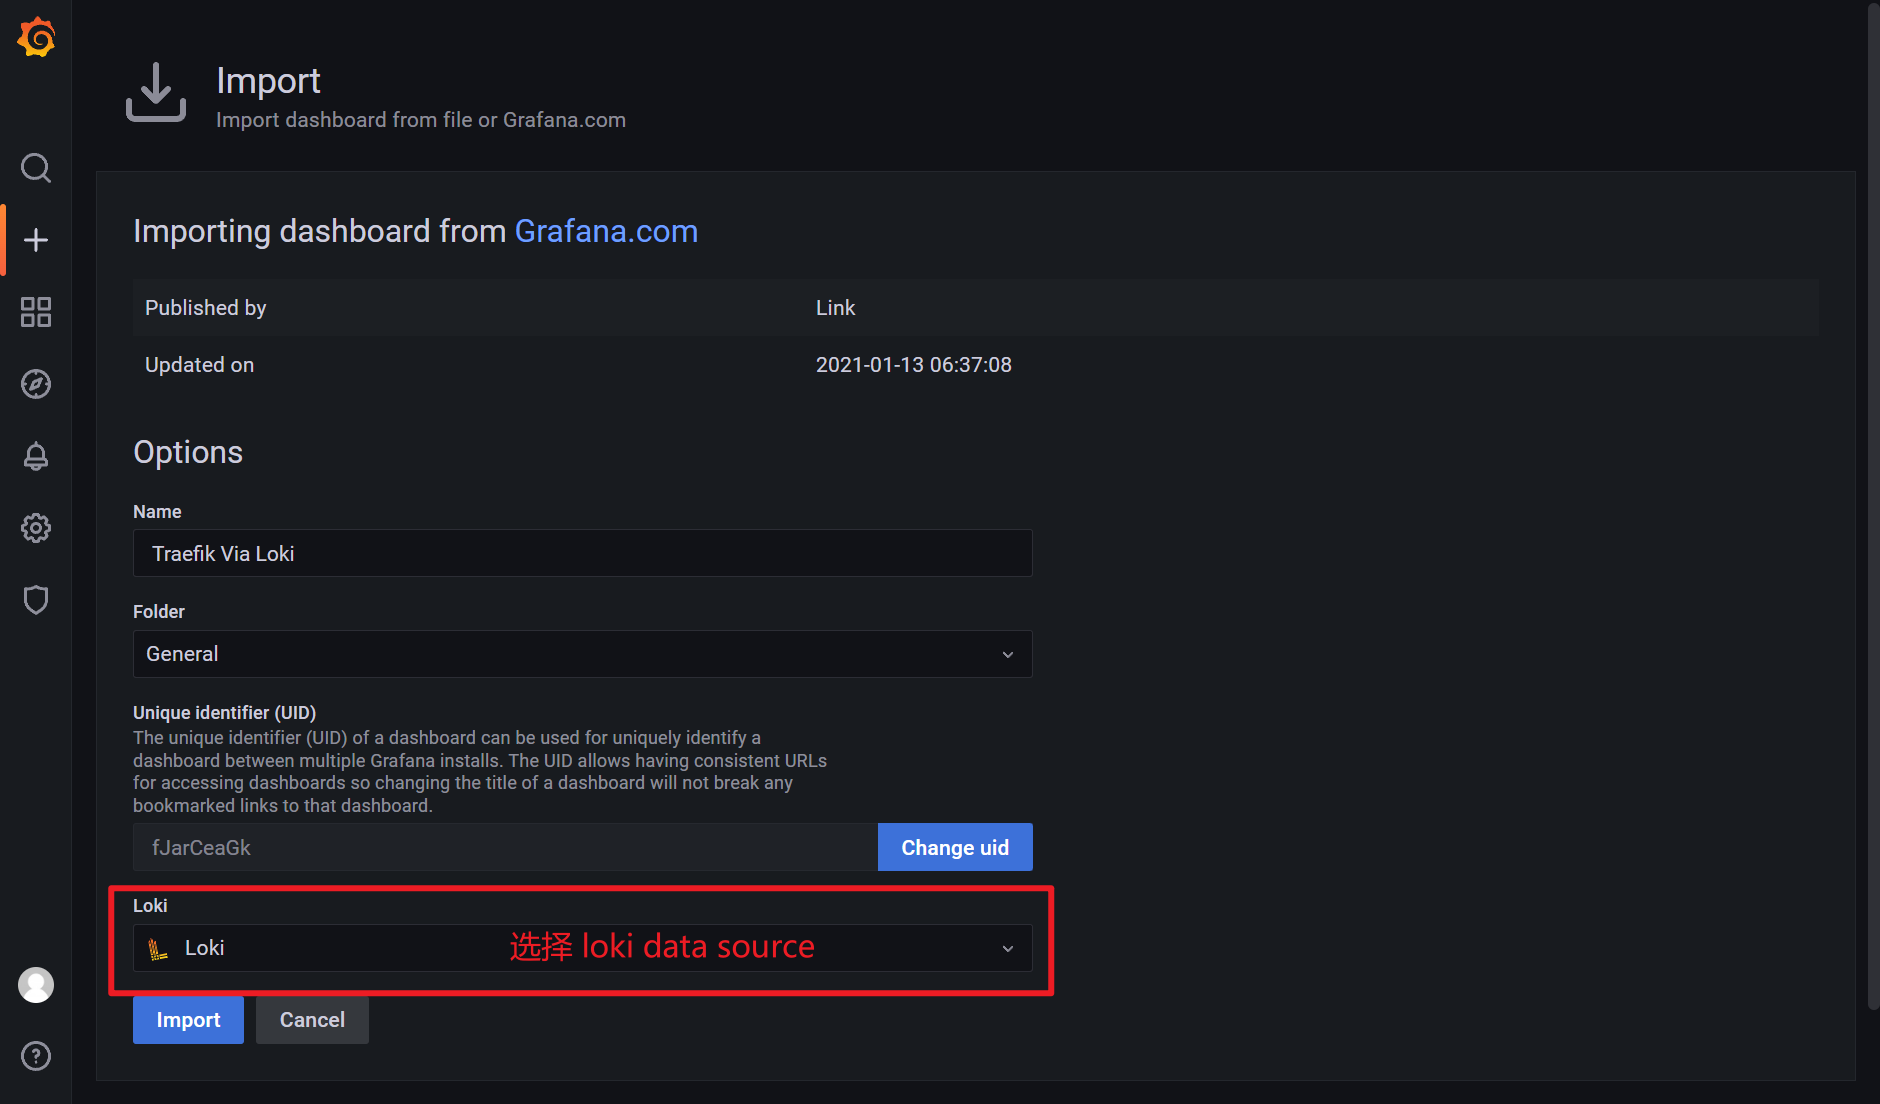The image size is (1880, 1104).
Task: Open the Dashboards grid icon
Action: (x=36, y=312)
